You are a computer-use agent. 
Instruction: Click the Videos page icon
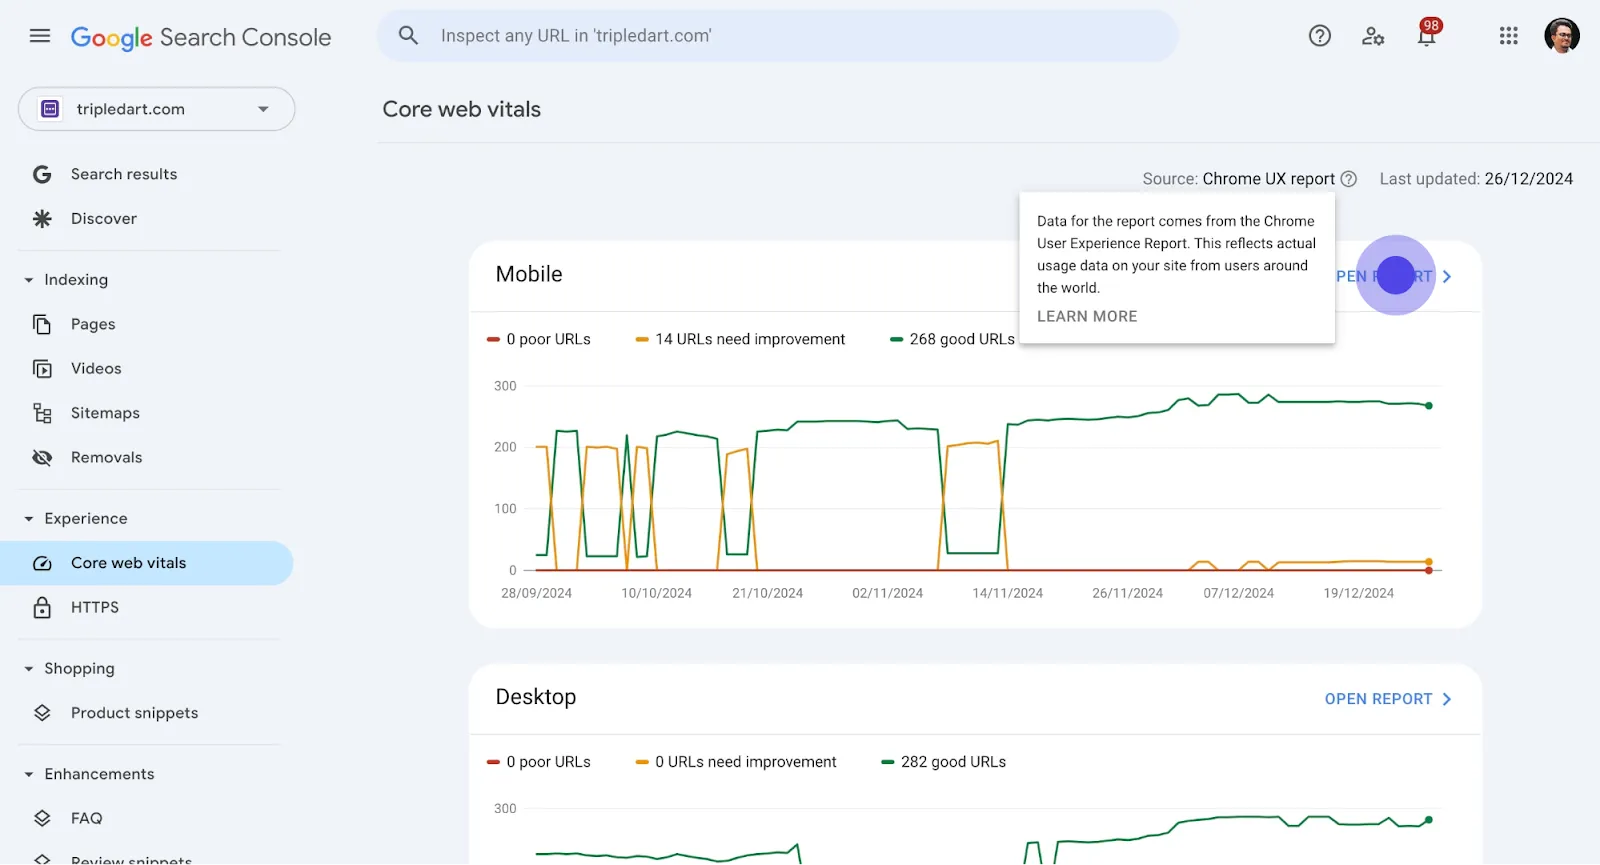(42, 369)
